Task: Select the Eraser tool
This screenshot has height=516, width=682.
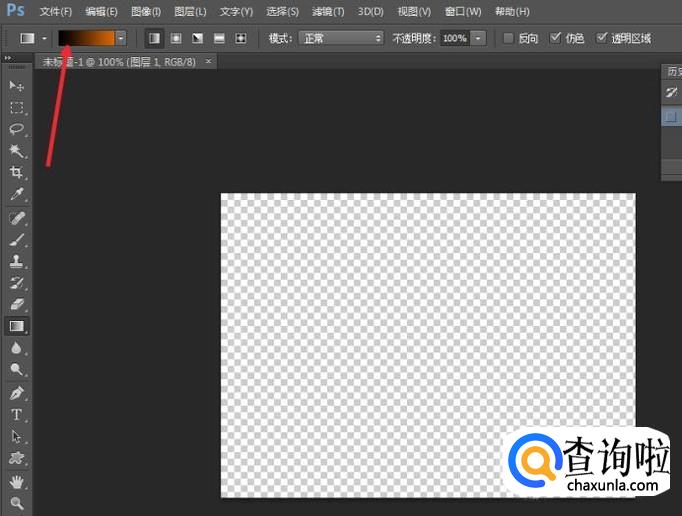Action: (x=17, y=304)
